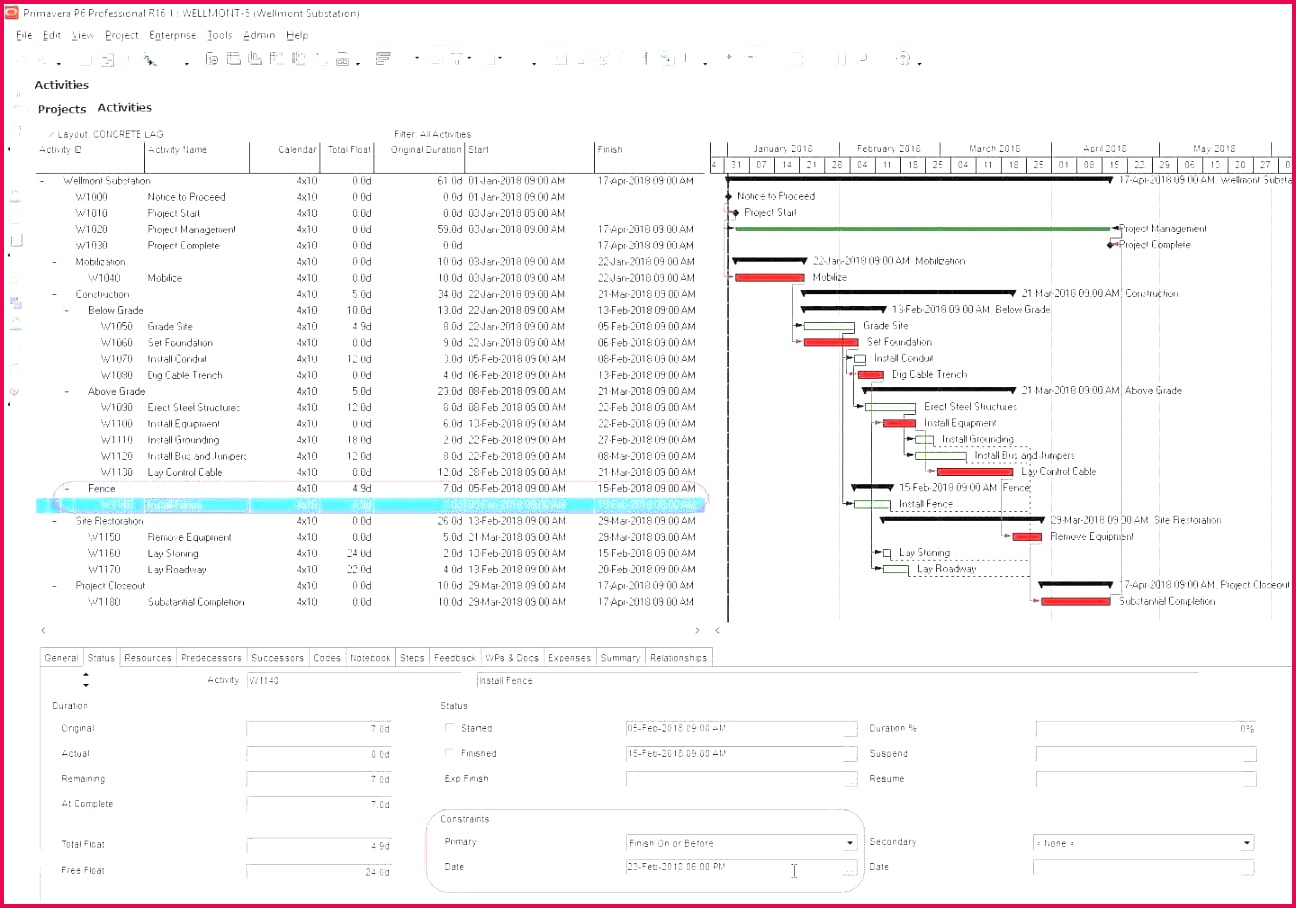Tick the Started checkbox

[x=450, y=728]
